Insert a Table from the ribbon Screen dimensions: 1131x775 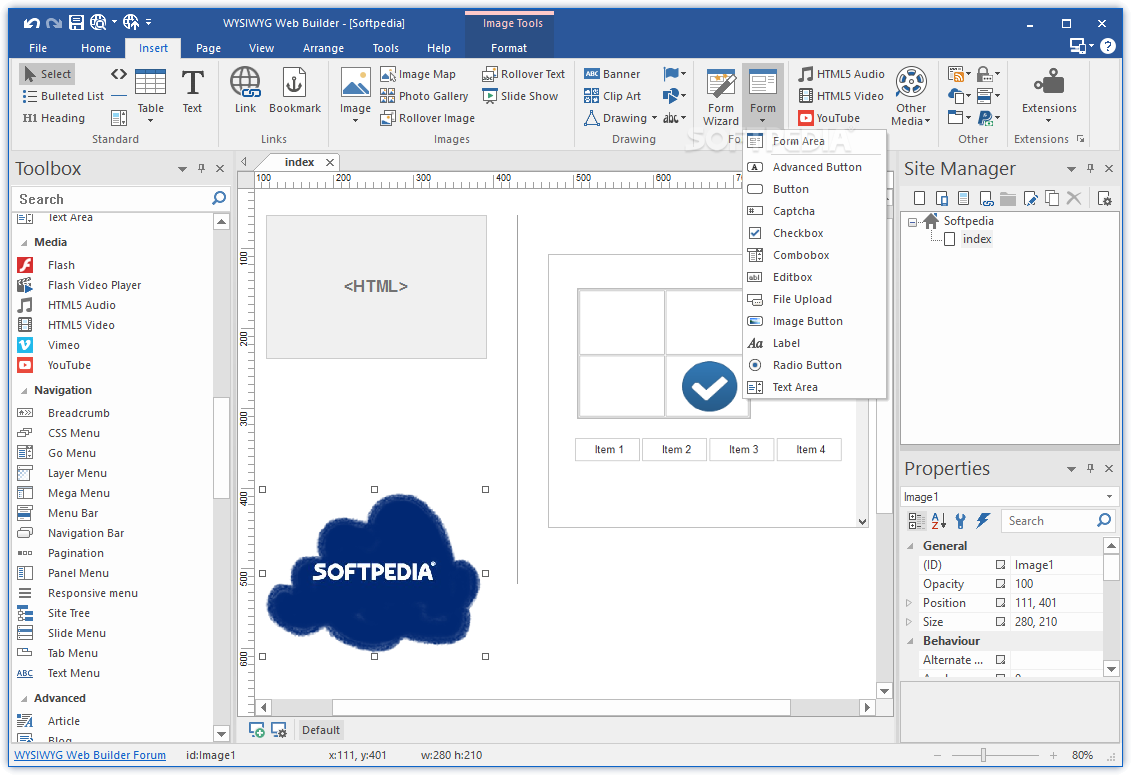tap(150, 92)
